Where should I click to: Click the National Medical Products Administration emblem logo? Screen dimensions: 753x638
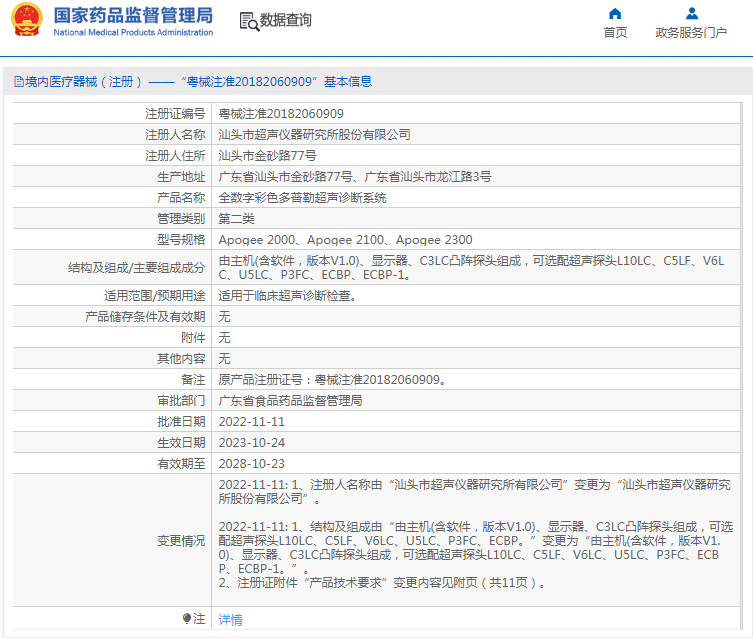(x=26, y=21)
